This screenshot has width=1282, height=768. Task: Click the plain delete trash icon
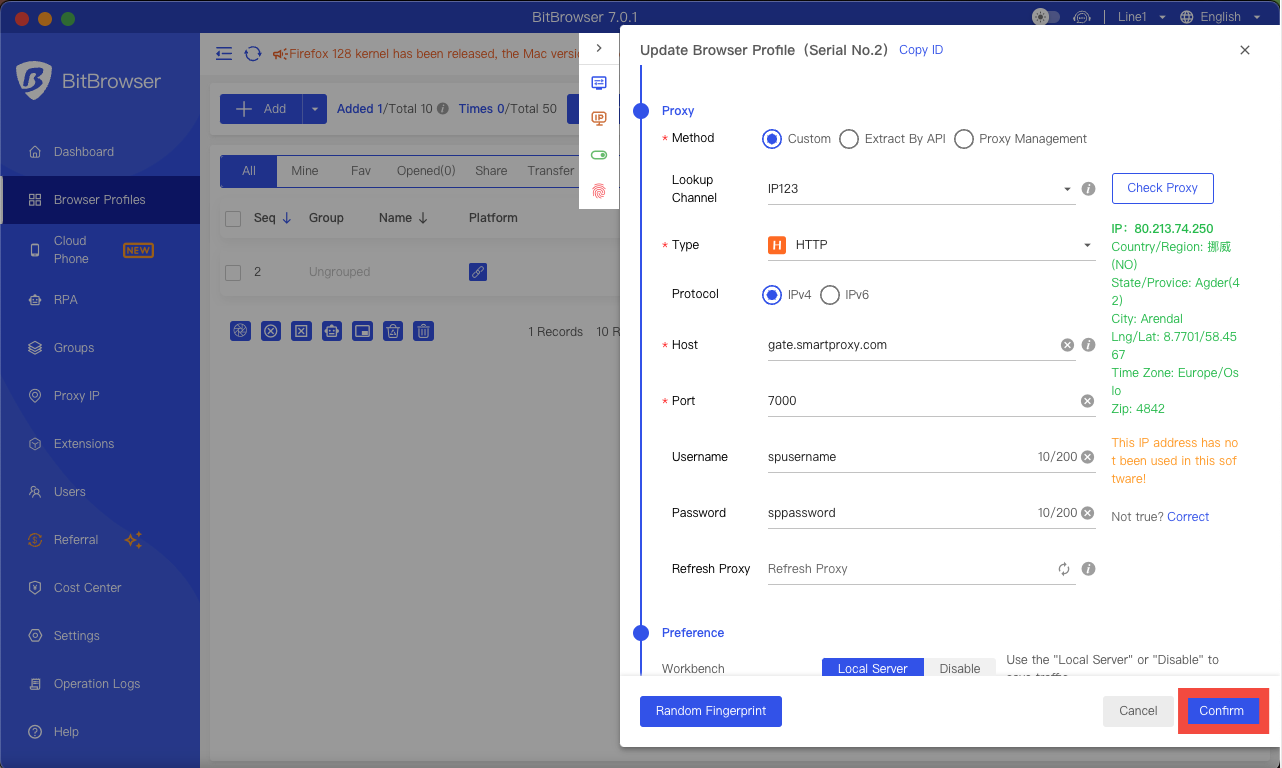click(x=424, y=331)
